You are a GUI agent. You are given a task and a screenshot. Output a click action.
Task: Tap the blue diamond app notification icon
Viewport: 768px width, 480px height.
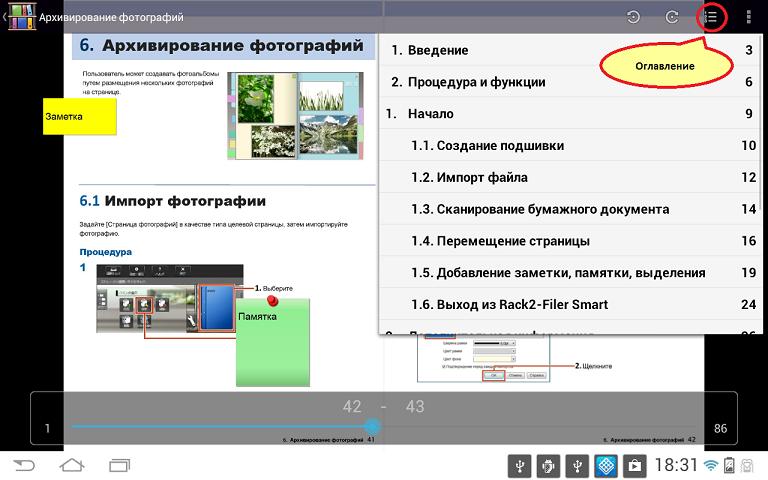606,466
